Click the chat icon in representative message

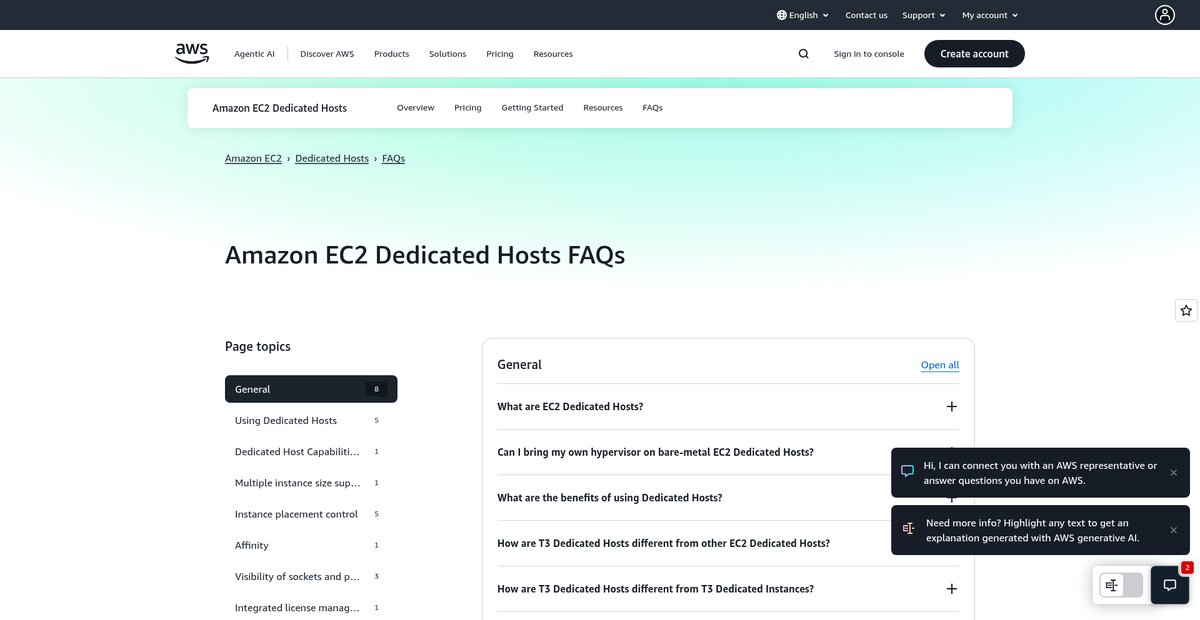(x=908, y=472)
